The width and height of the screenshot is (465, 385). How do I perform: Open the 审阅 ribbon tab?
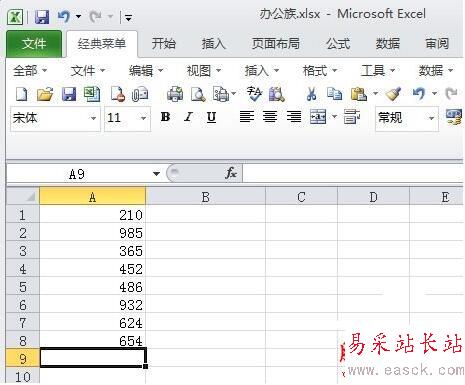point(437,44)
